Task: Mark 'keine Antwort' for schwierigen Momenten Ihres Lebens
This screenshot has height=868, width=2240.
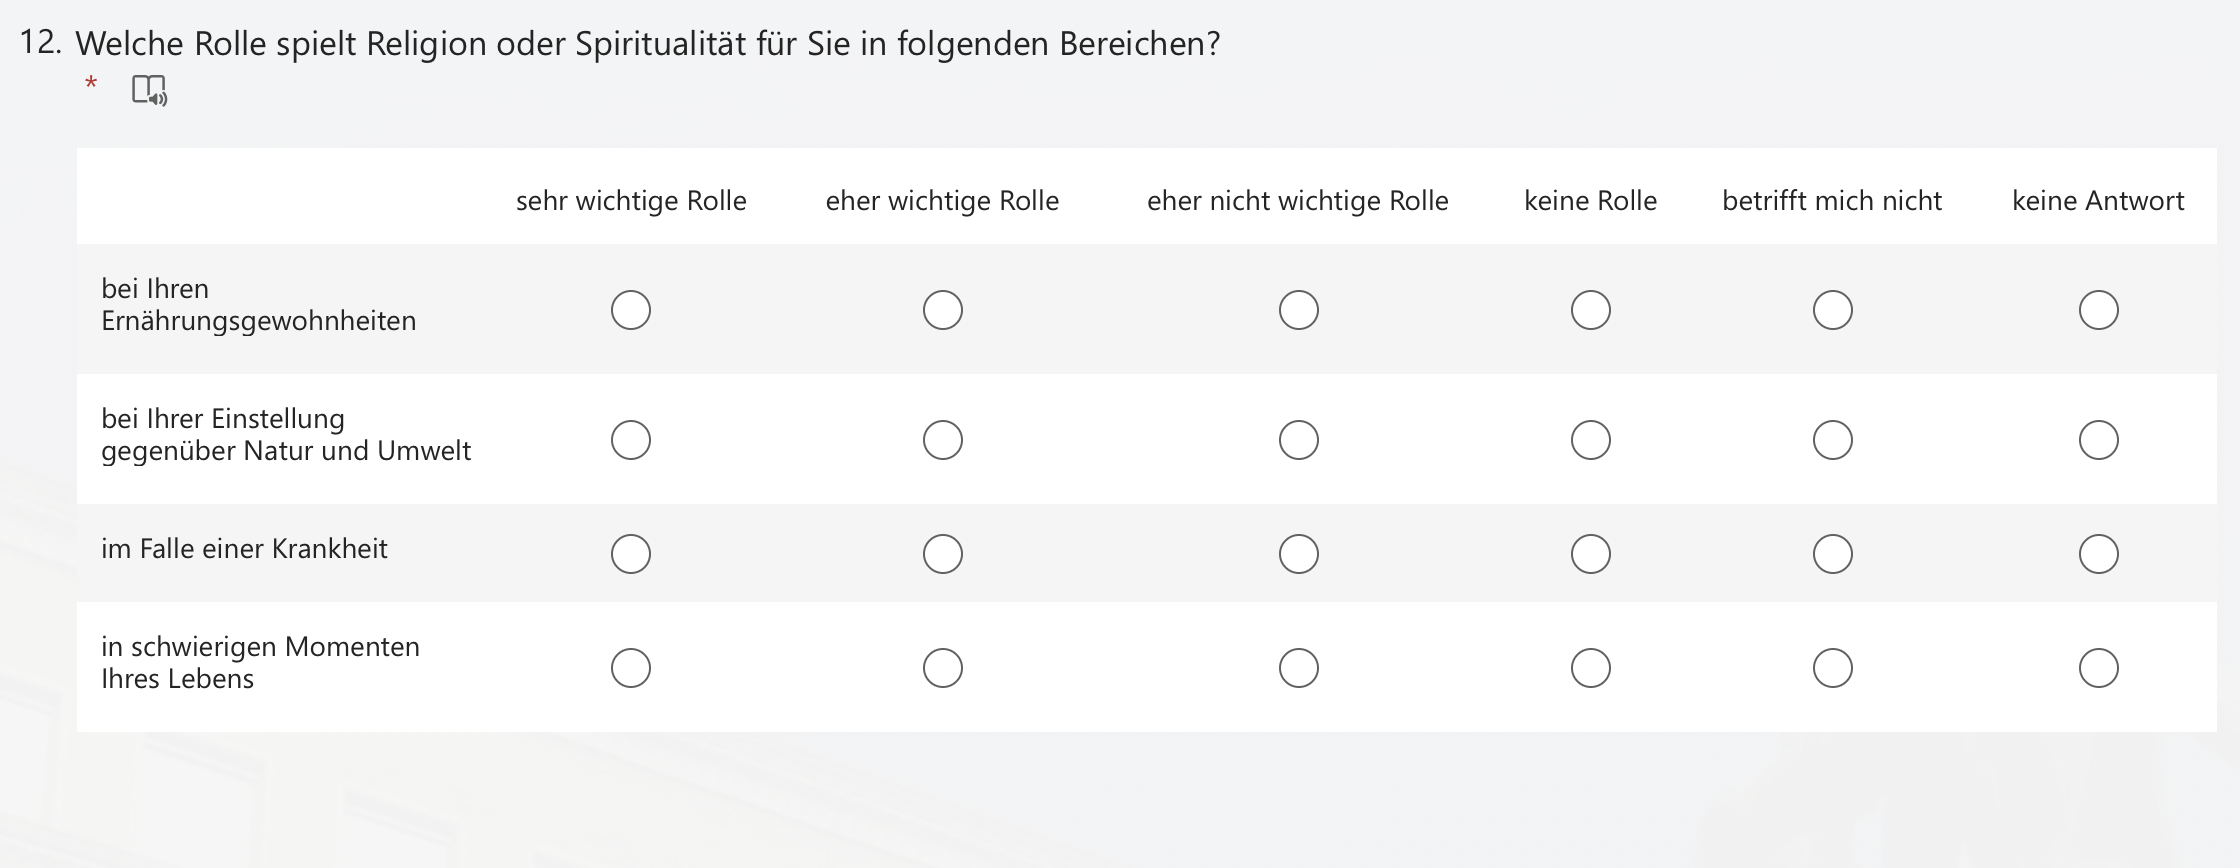Action: pyautogui.click(x=2099, y=668)
